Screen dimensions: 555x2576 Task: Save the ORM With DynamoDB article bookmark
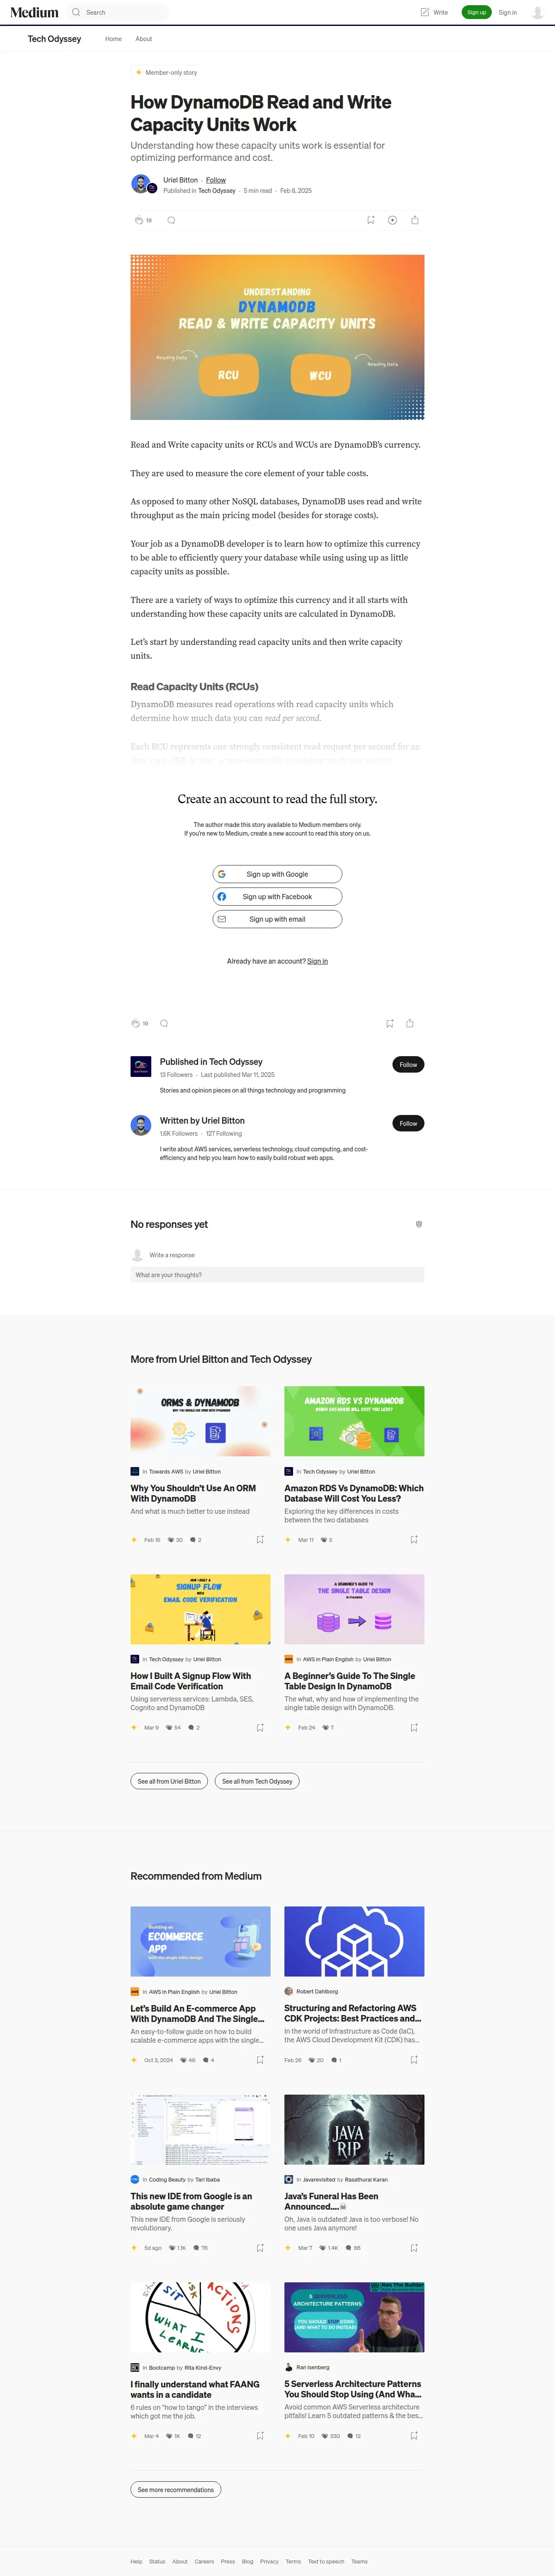[260, 1539]
